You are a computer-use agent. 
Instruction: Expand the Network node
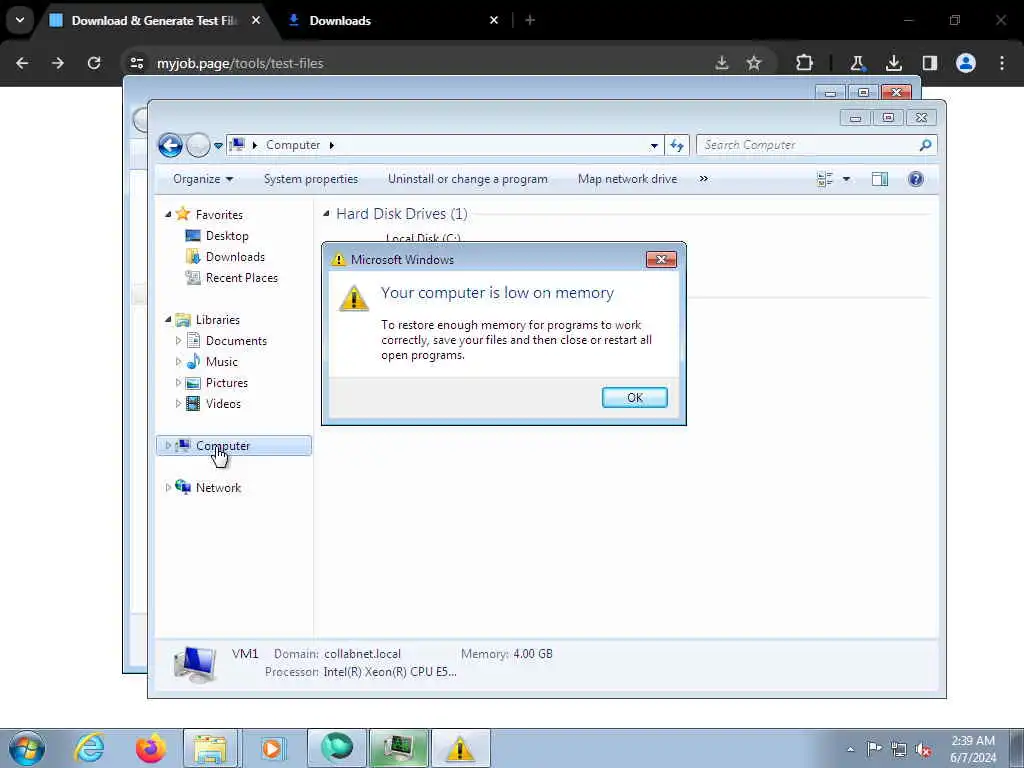(168, 487)
